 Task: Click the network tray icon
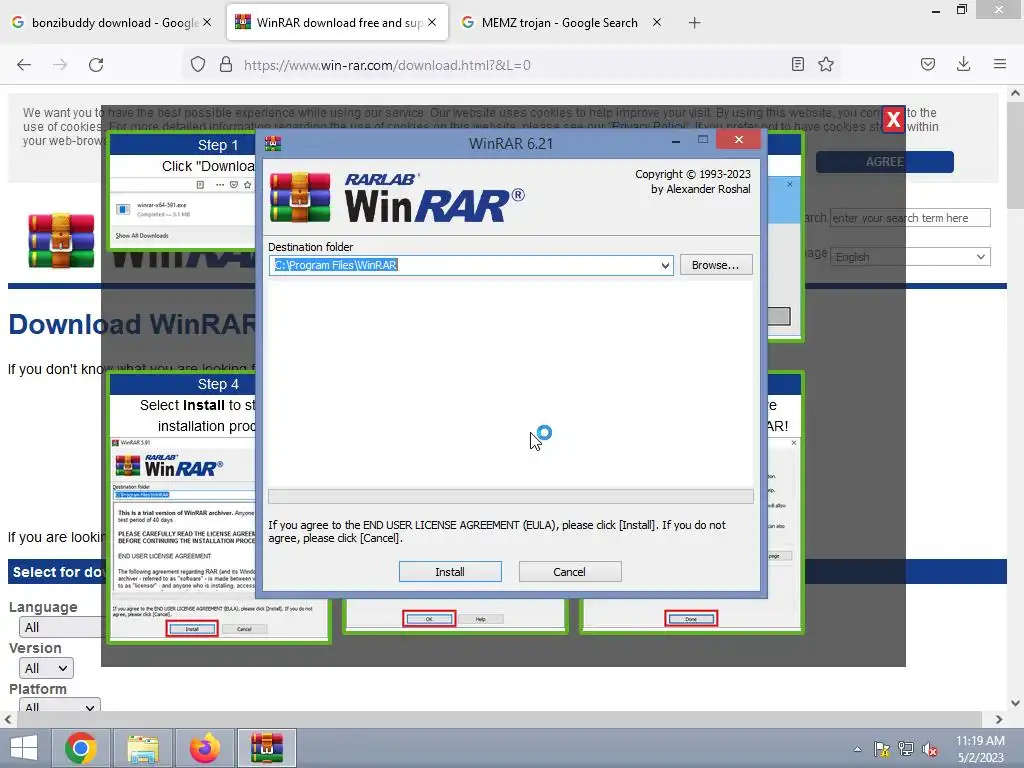click(906, 749)
